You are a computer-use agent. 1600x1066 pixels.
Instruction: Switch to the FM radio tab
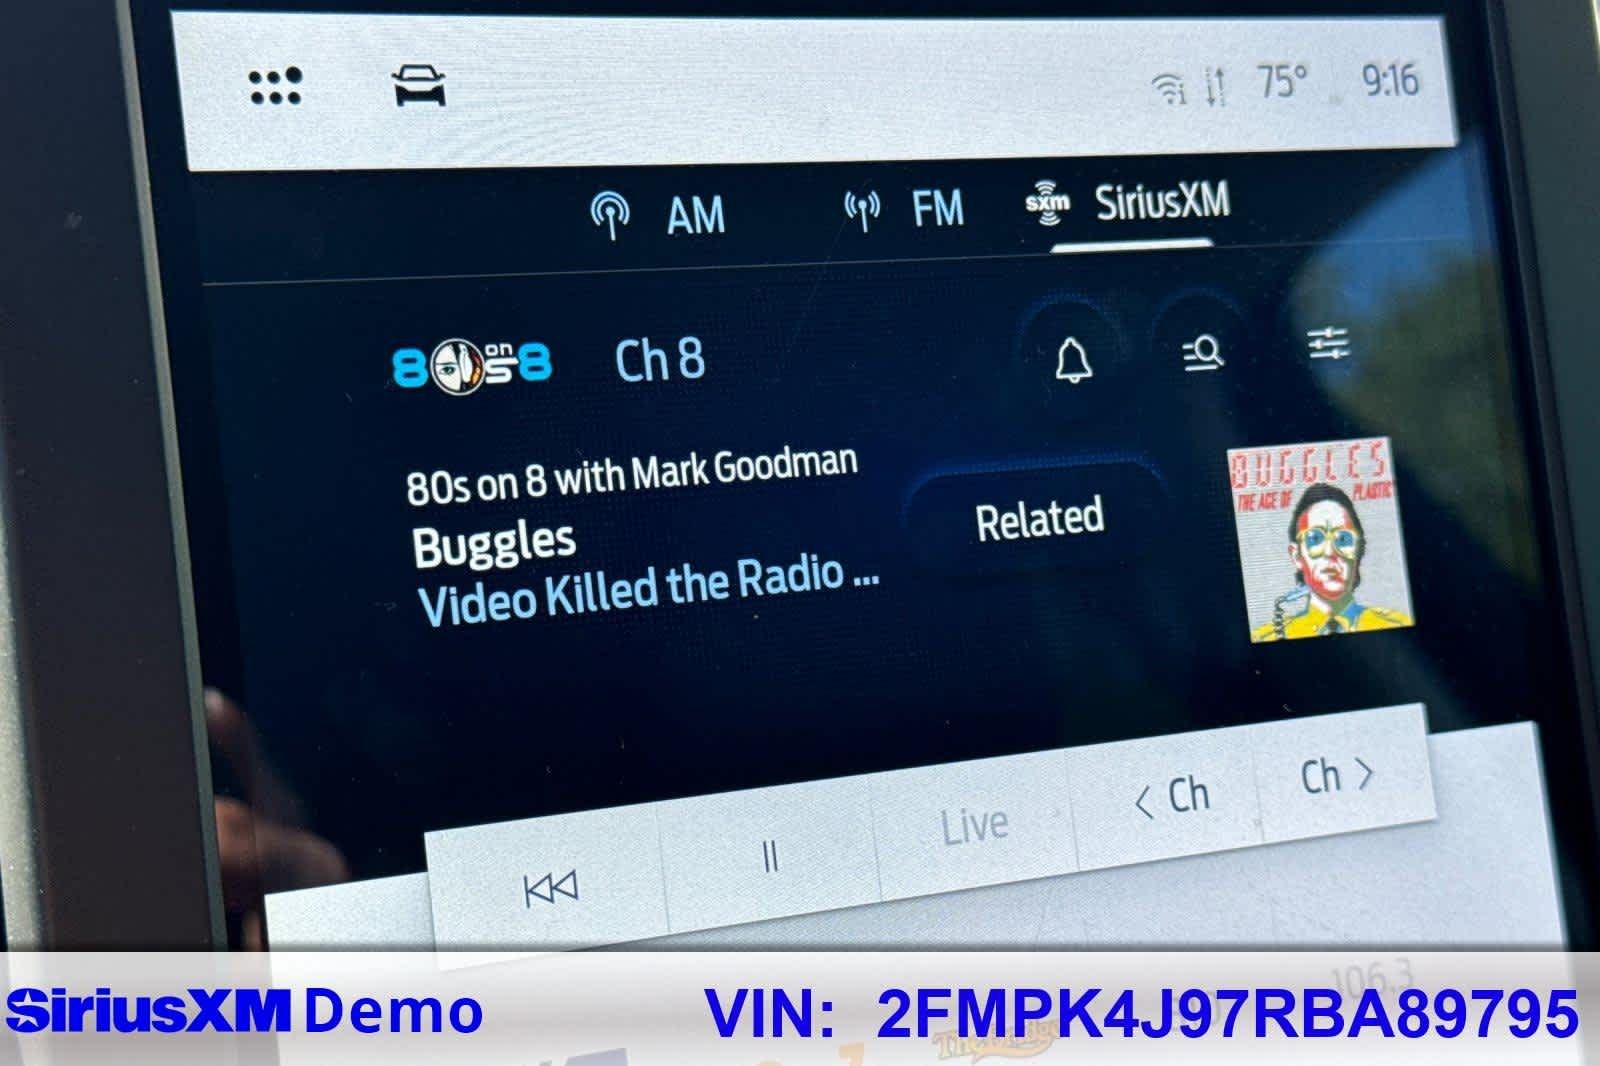(x=904, y=209)
